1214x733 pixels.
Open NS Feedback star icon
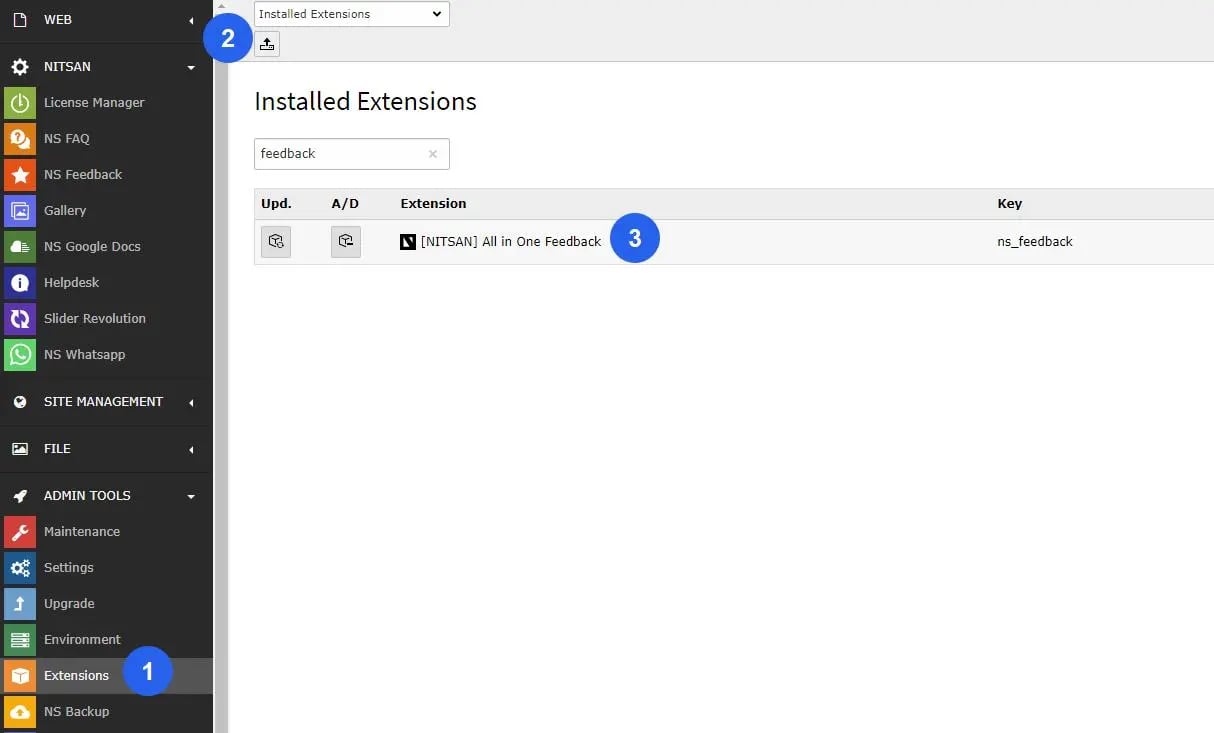pyautogui.click(x=20, y=174)
